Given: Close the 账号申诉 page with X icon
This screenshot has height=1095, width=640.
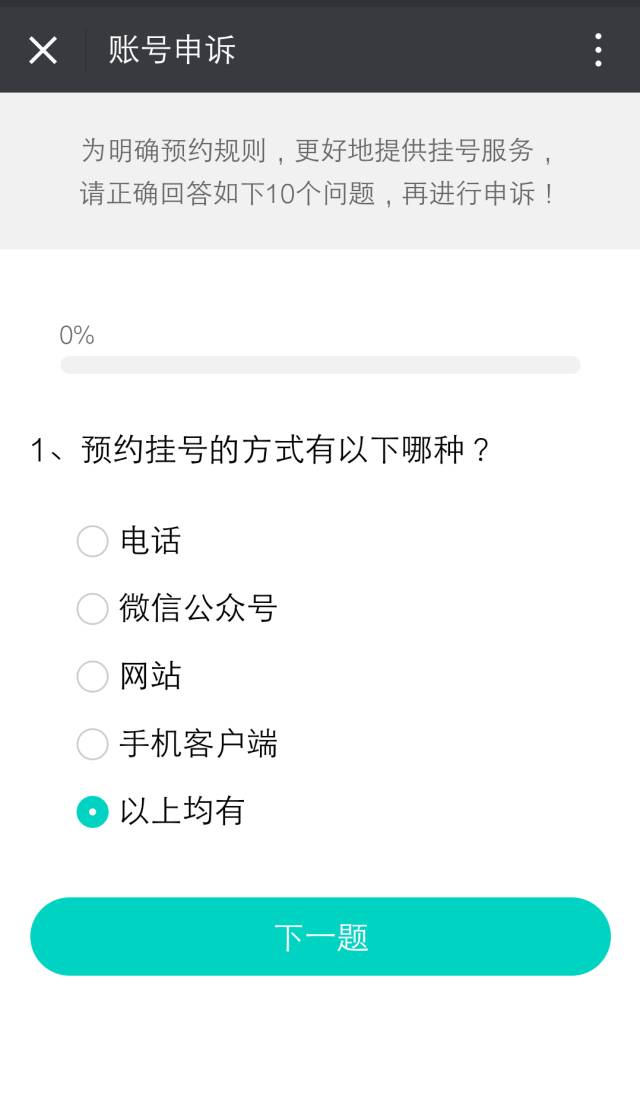Looking at the screenshot, I should click(x=43, y=50).
